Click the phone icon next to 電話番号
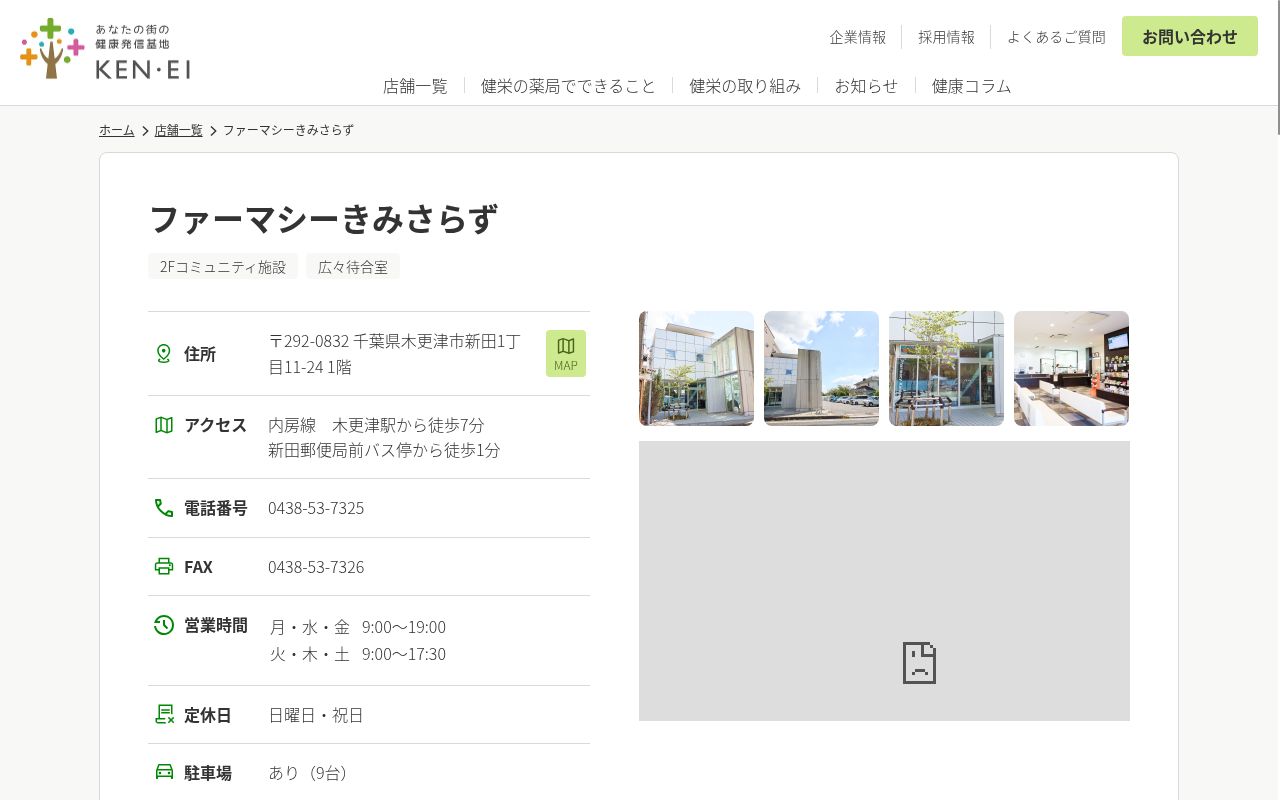The height and width of the screenshot is (800, 1280). click(x=164, y=508)
